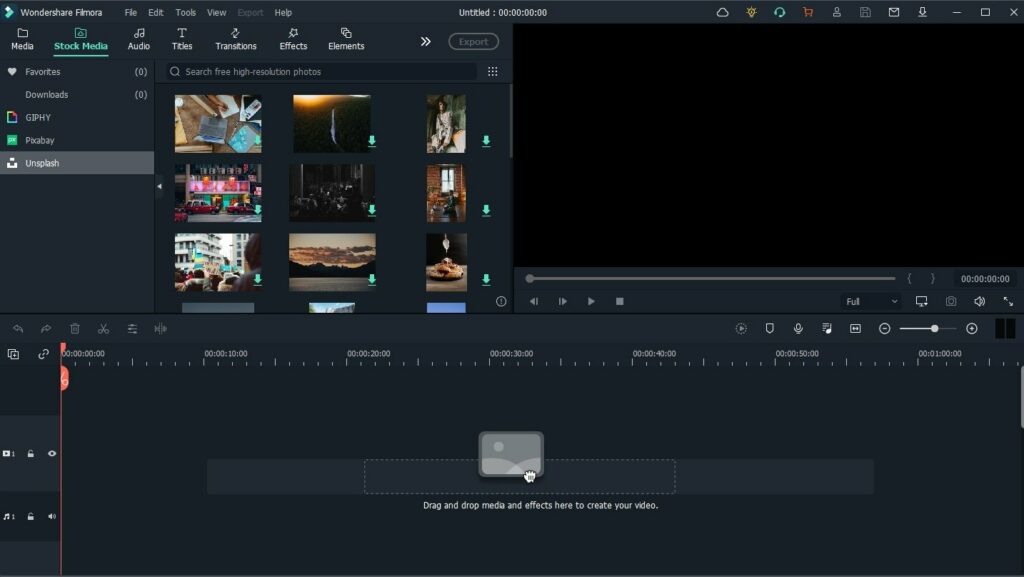Collapse the stock media panel with the side arrow

coord(160,186)
